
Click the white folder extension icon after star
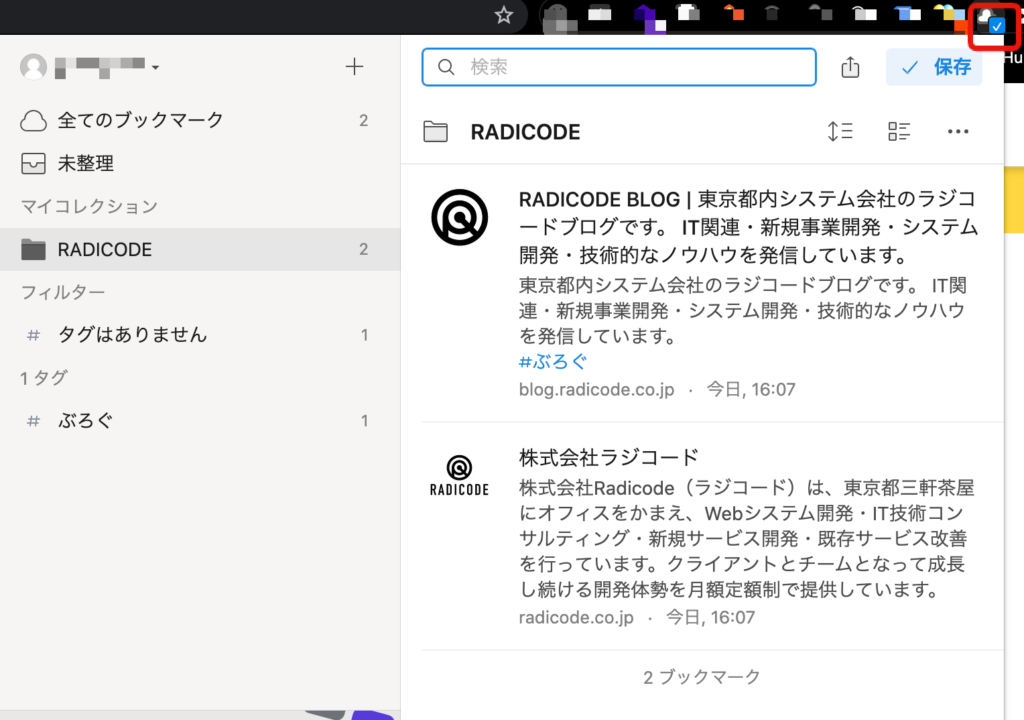(600, 12)
